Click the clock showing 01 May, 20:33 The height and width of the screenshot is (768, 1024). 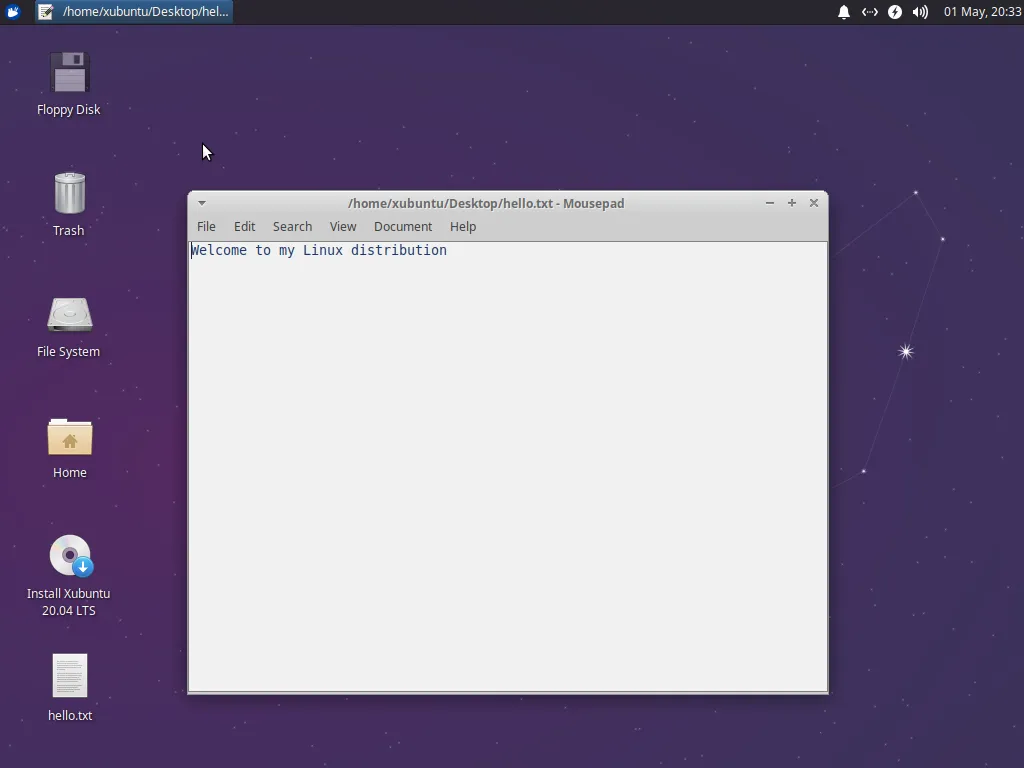pos(982,12)
